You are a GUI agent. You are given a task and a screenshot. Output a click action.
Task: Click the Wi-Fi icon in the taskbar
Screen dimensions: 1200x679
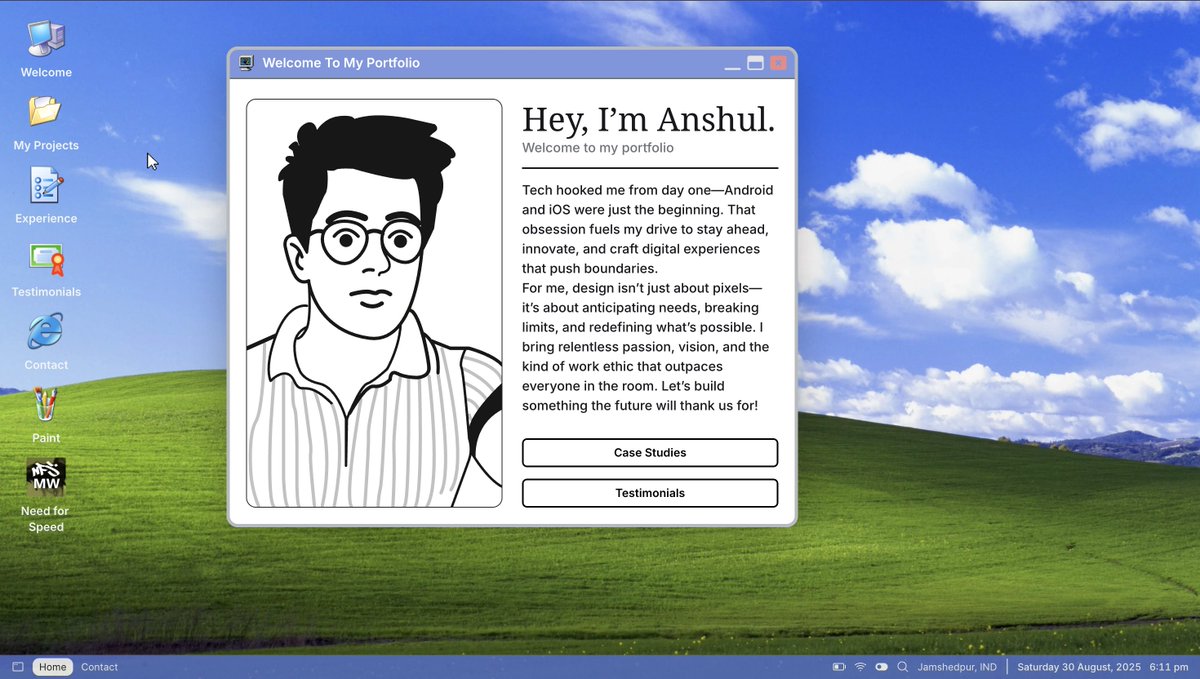(860, 667)
